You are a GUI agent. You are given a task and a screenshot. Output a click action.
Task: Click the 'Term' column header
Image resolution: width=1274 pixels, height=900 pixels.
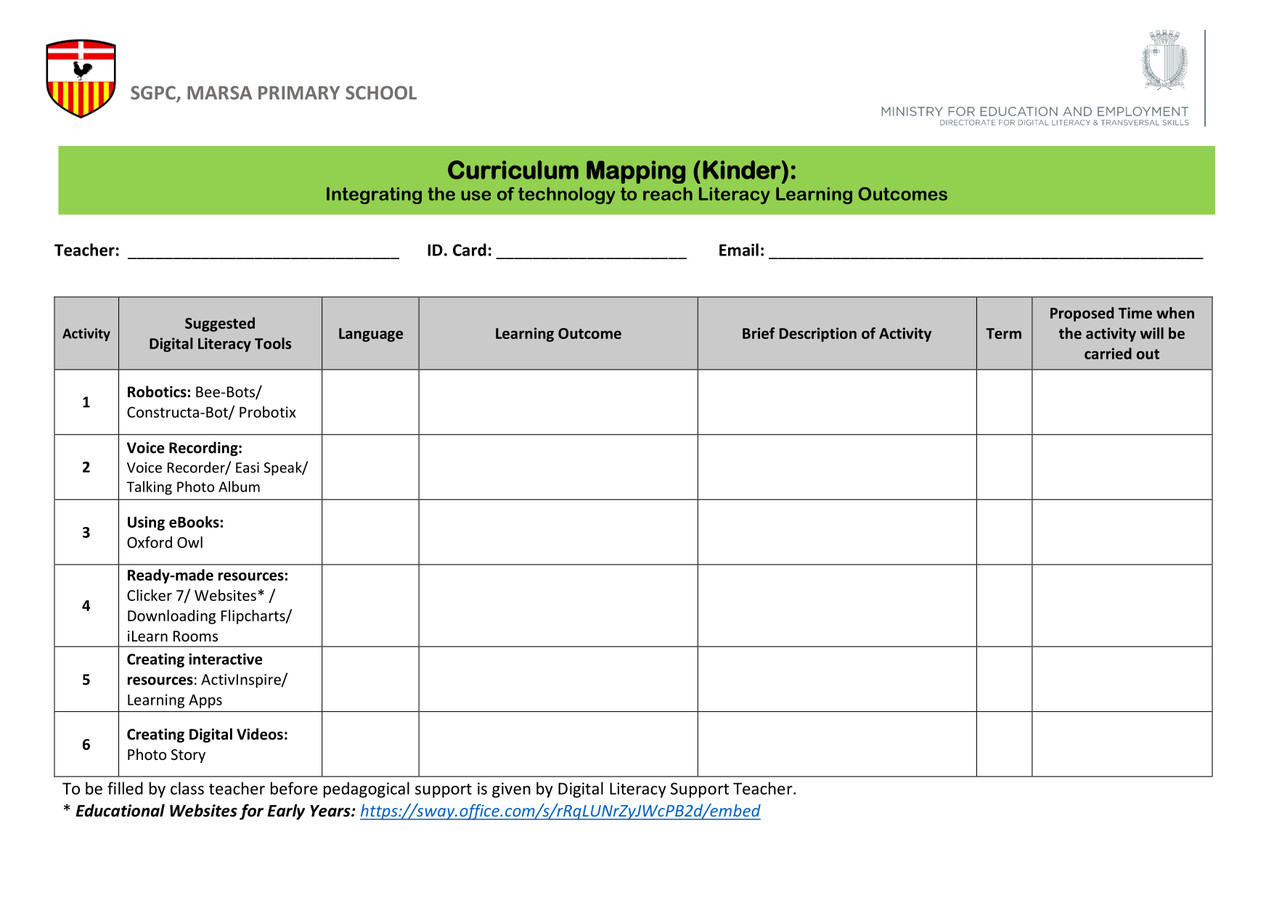pyautogui.click(x=1004, y=334)
